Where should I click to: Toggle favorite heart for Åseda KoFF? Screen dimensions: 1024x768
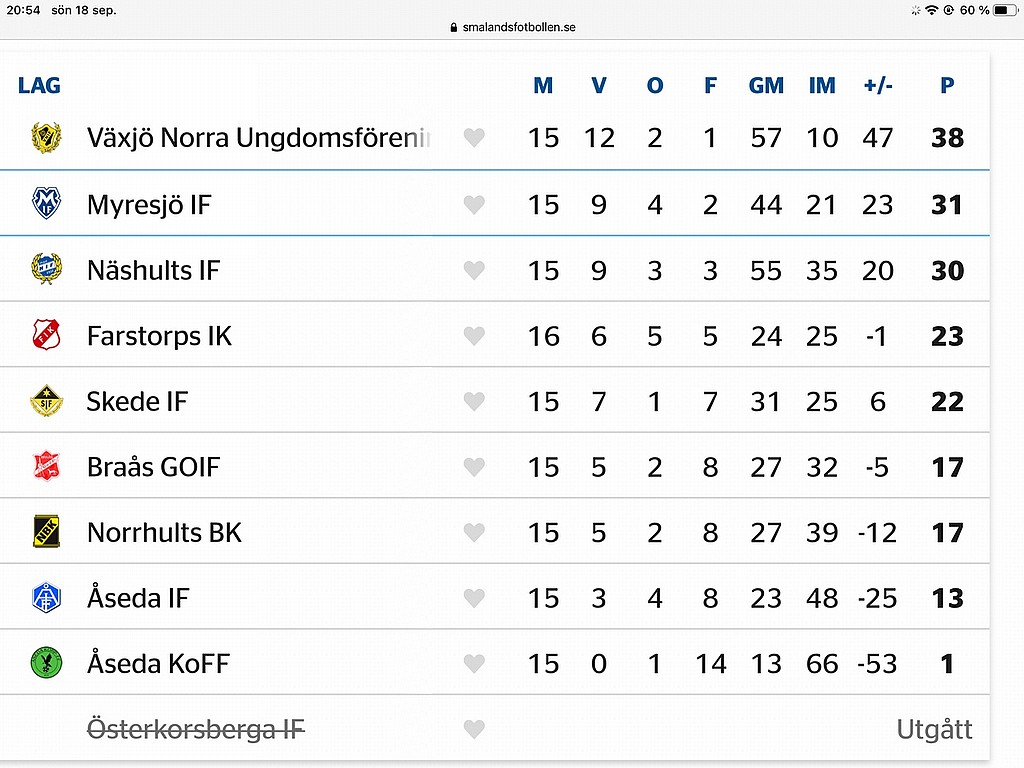click(474, 664)
